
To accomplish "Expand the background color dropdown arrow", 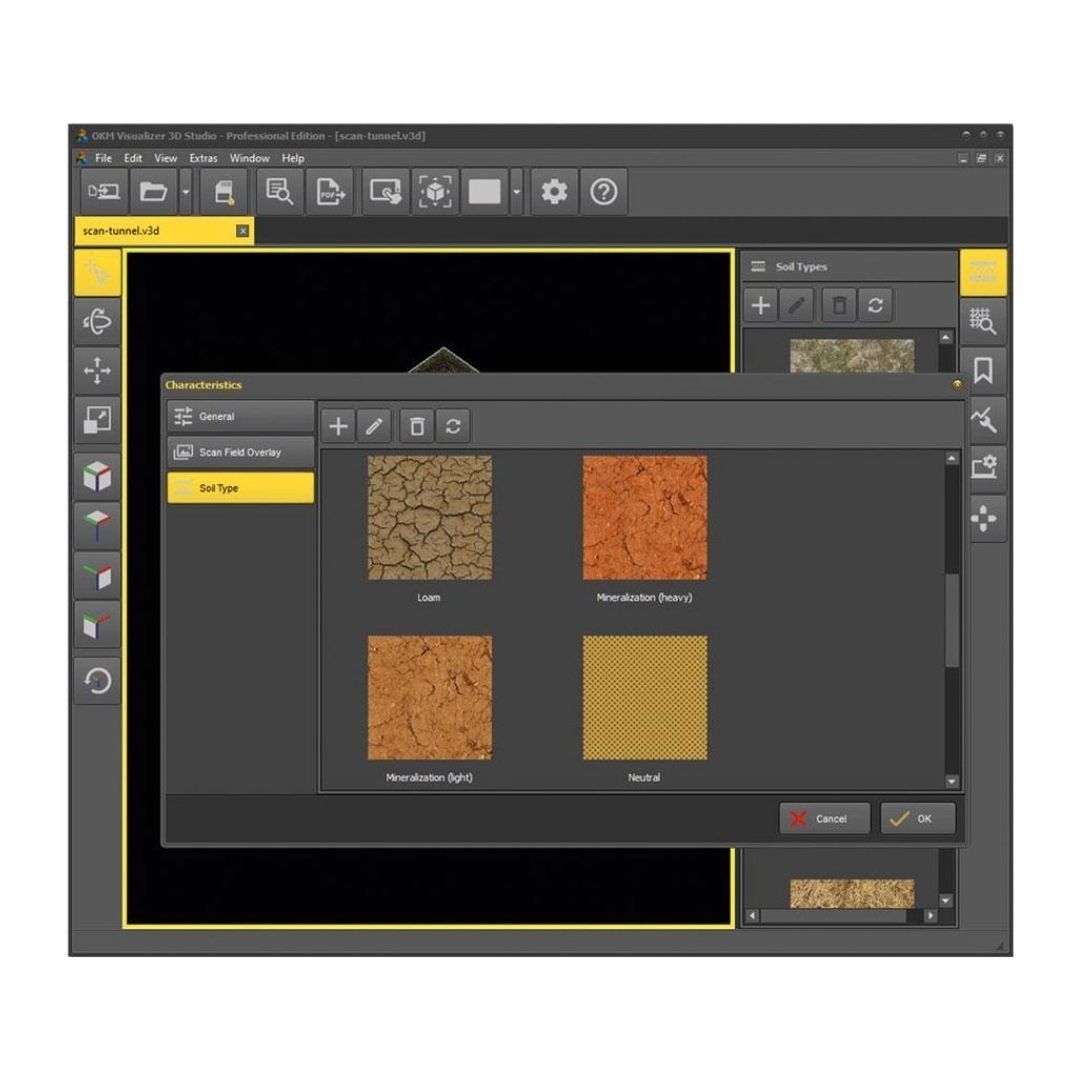I will pyautogui.click(x=515, y=191).
